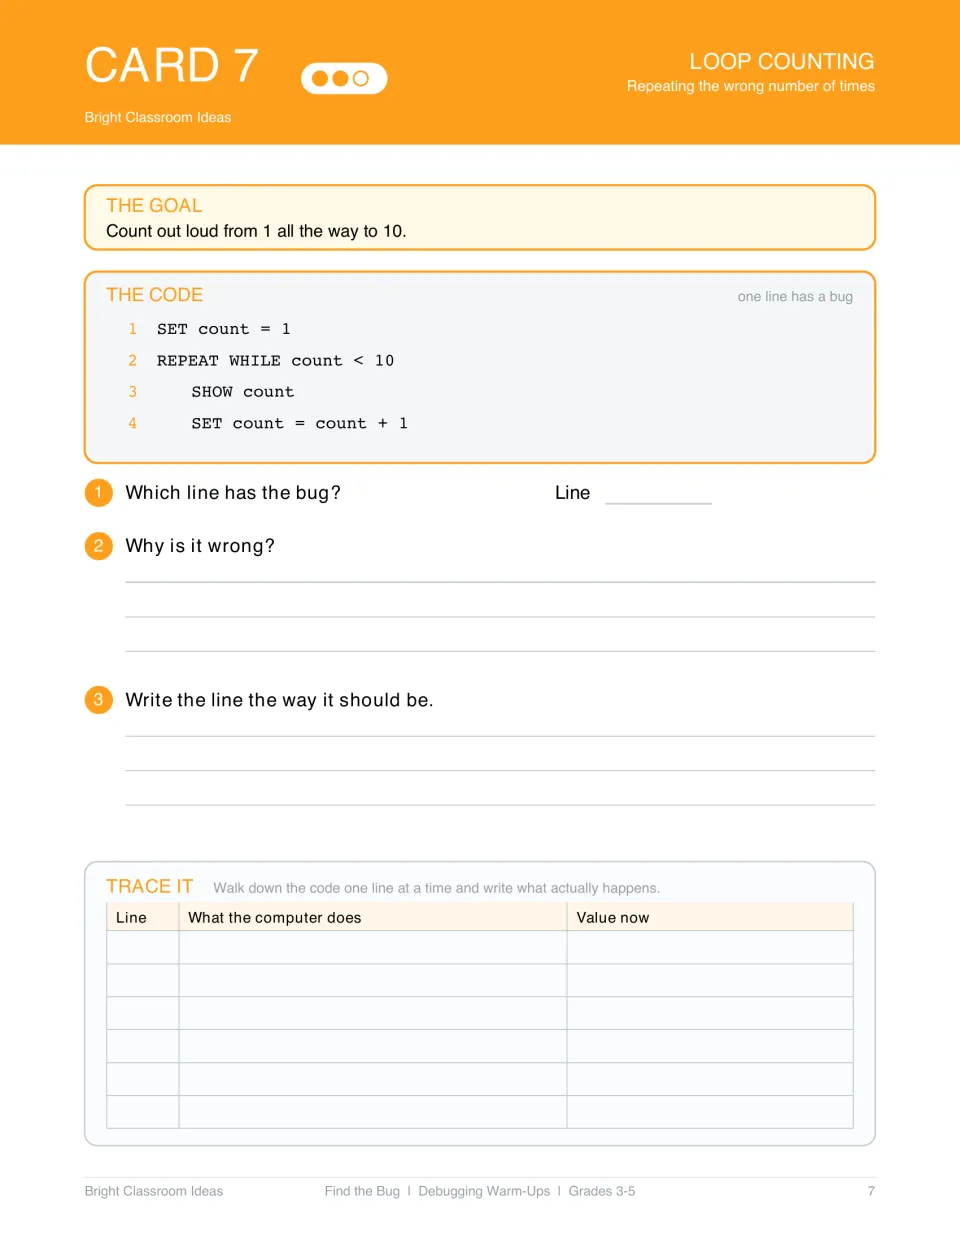Click the first empty 'Value now' cell
Screen dimensions: 960x1243
(710, 947)
